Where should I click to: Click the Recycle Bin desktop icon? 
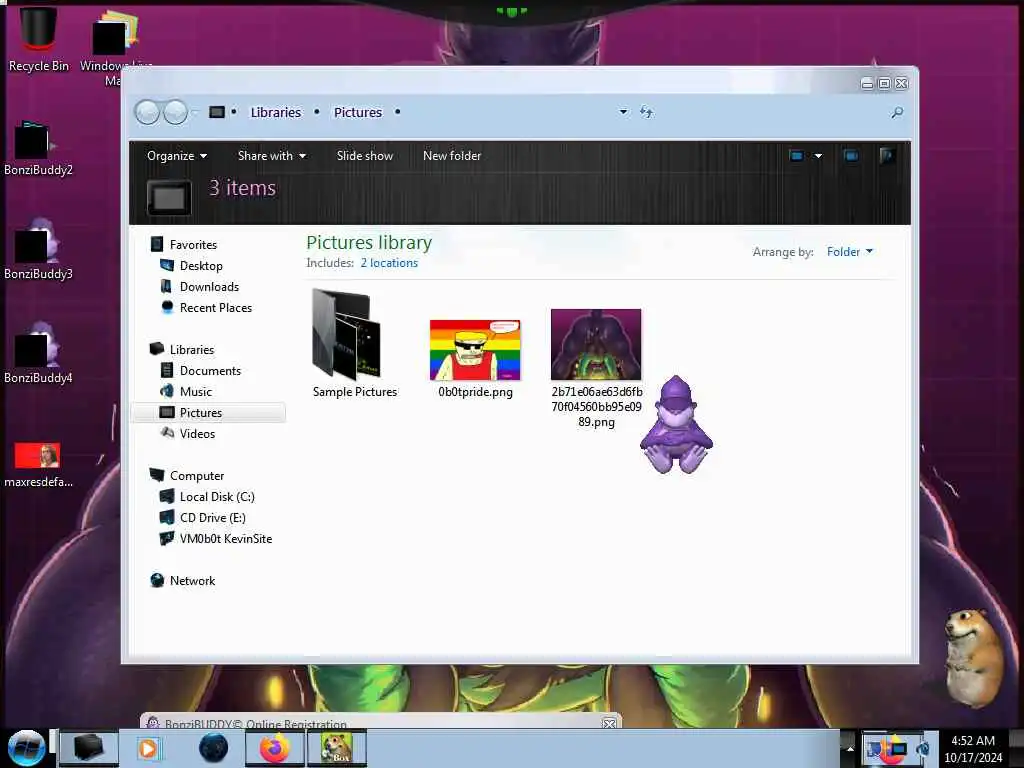click(39, 39)
